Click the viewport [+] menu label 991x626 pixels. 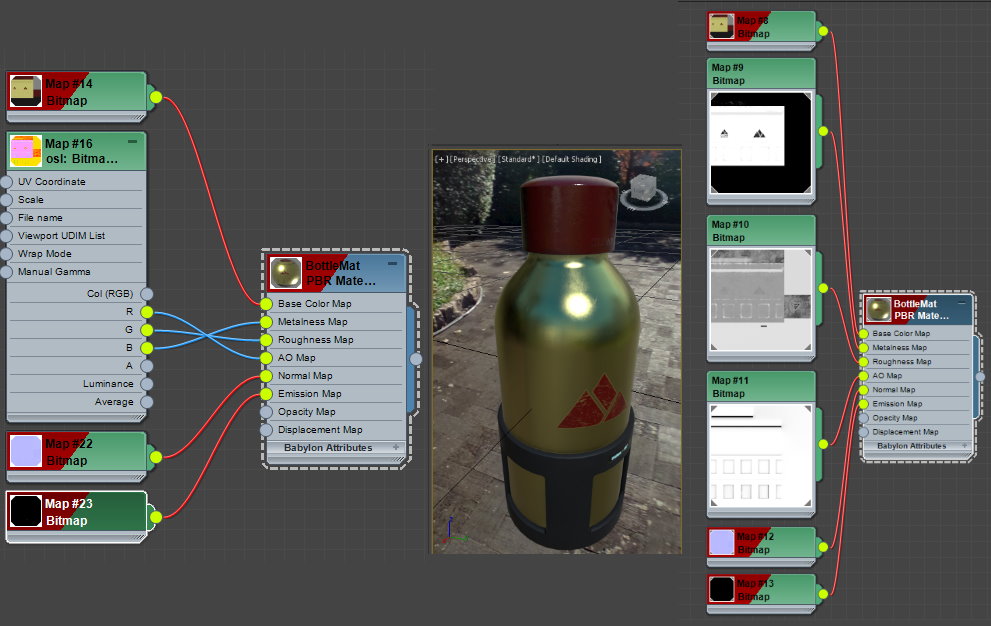pyautogui.click(x=441, y=159)
